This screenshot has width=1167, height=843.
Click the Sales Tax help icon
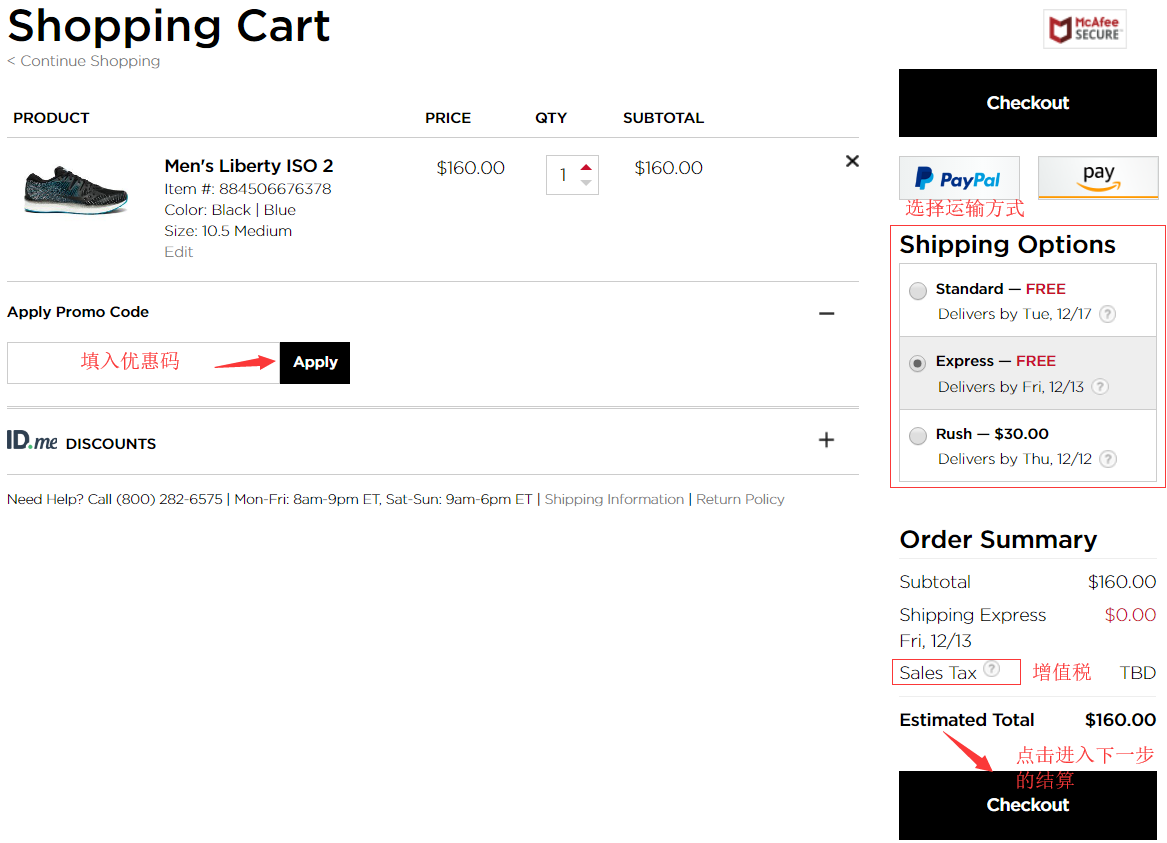tap(991, 669)
